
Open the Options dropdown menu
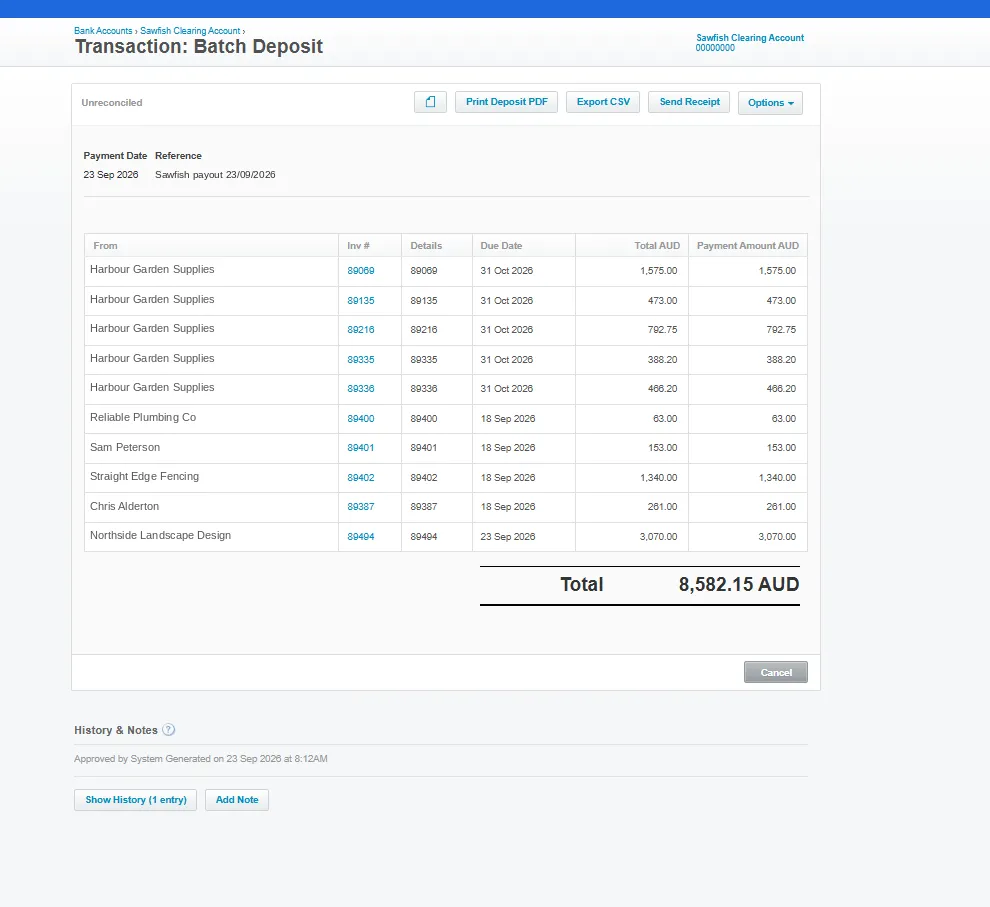(770, 103)
